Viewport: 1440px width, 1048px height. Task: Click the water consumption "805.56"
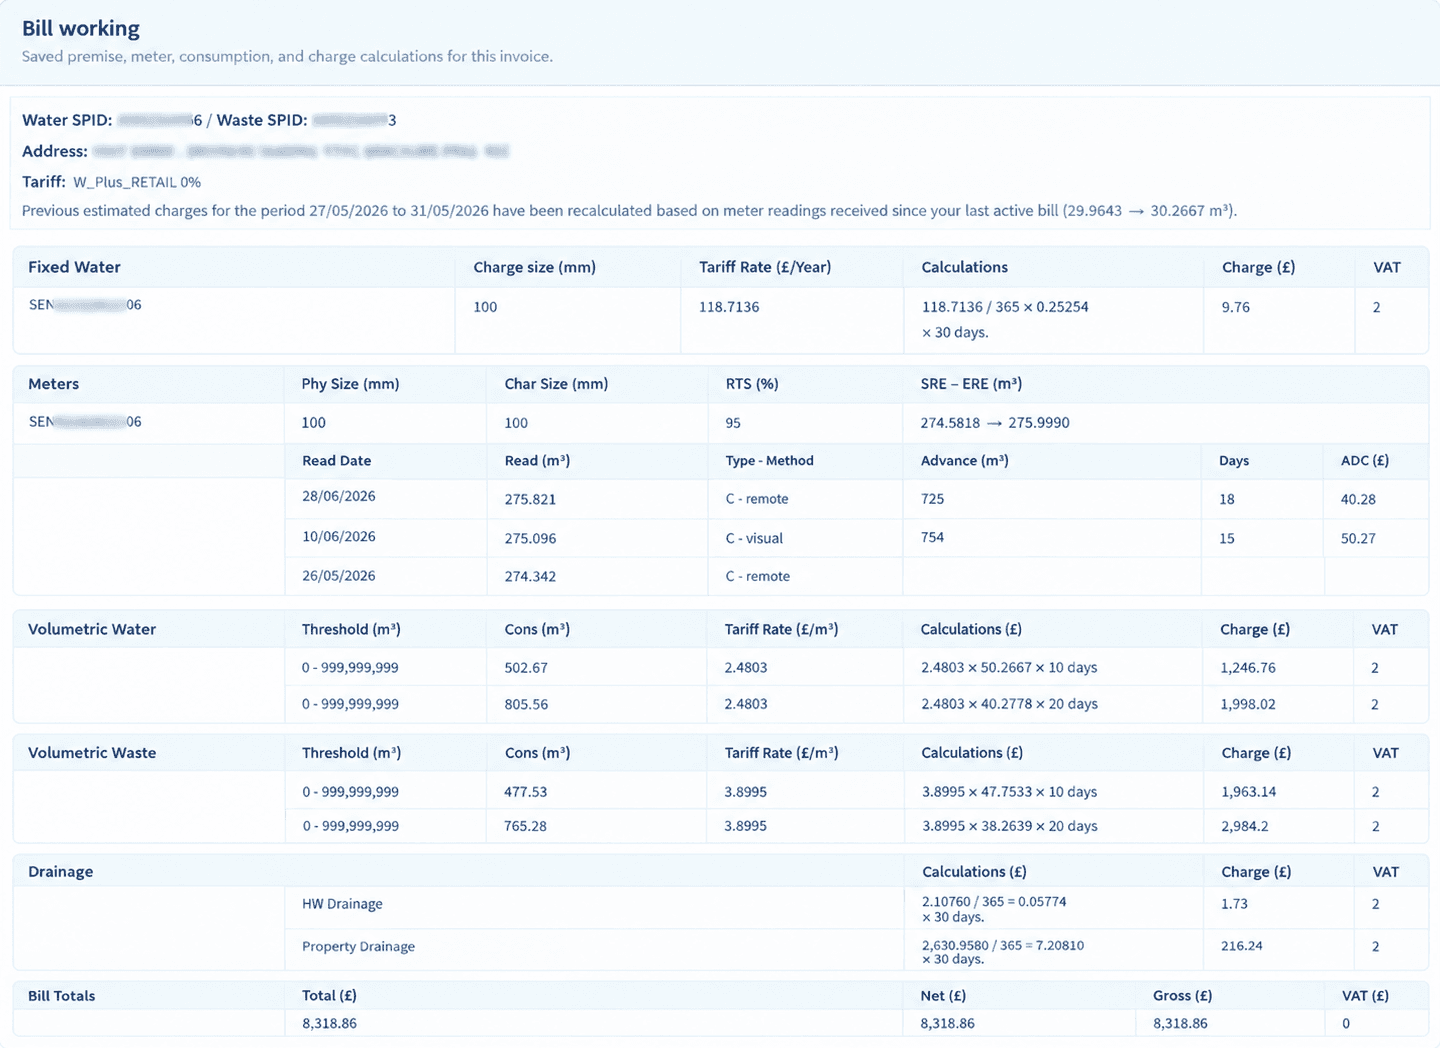coord(526,704)
